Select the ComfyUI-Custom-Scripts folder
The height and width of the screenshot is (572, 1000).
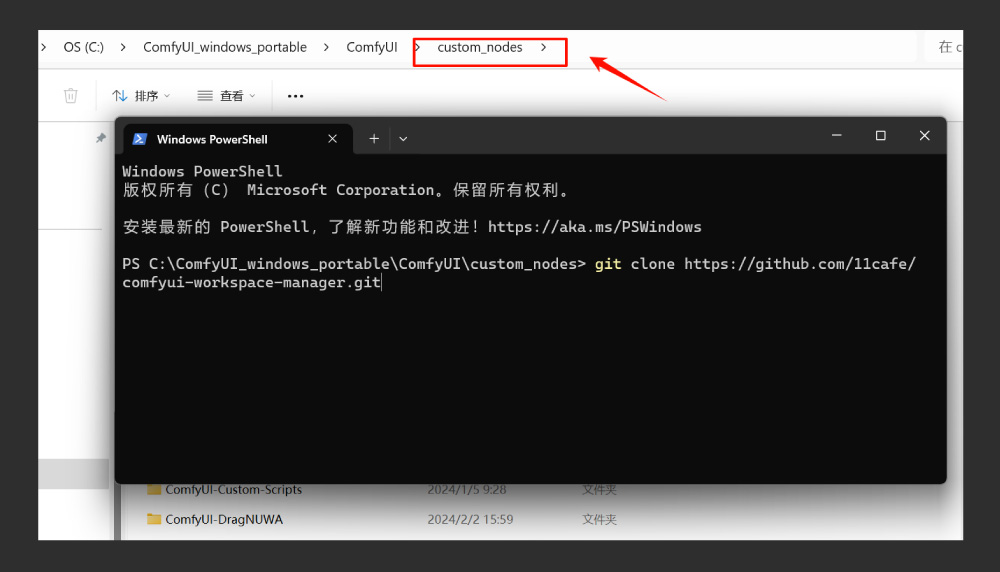point(234,490)
